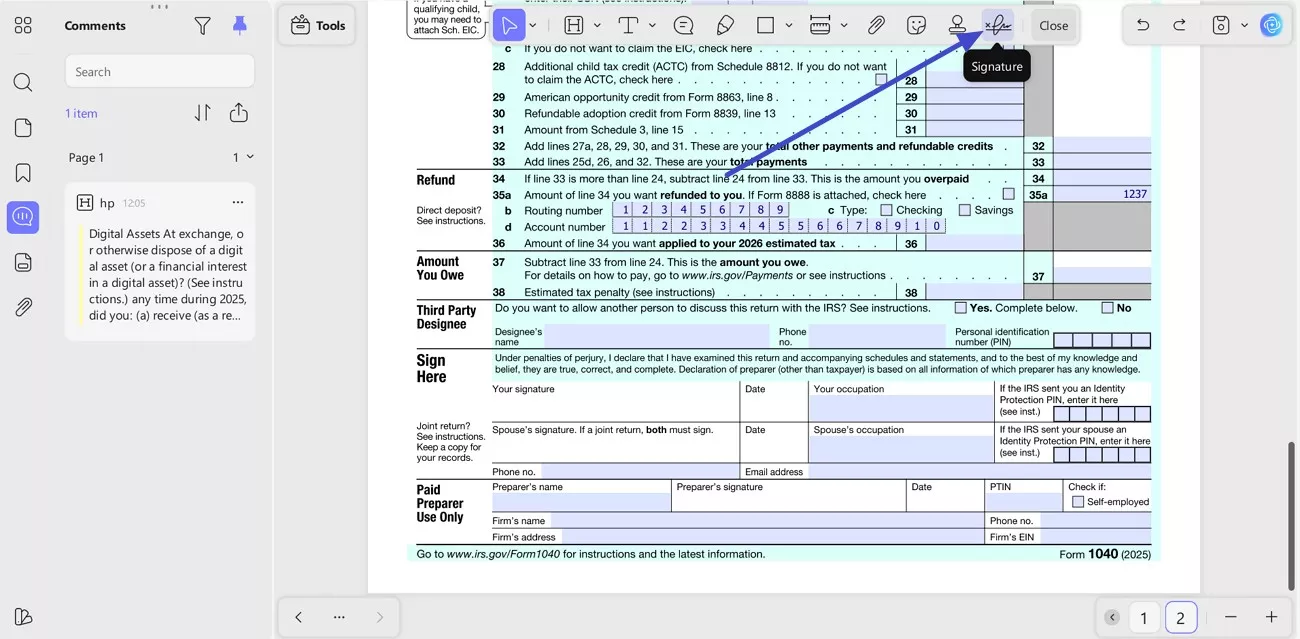The width and height of the screenshot is (1300, 639).
Task: Click the Close button in the toolbar
Action: point(1053,25)
